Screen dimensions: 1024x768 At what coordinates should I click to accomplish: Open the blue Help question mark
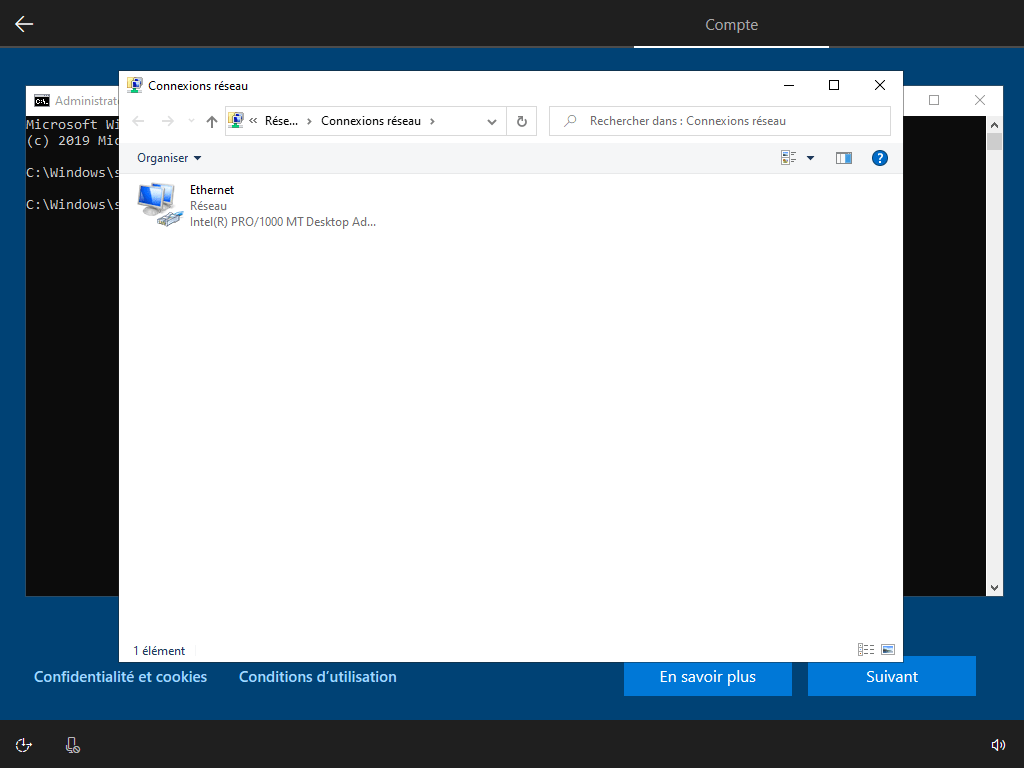pyautogui.click(x=880, y=158)
